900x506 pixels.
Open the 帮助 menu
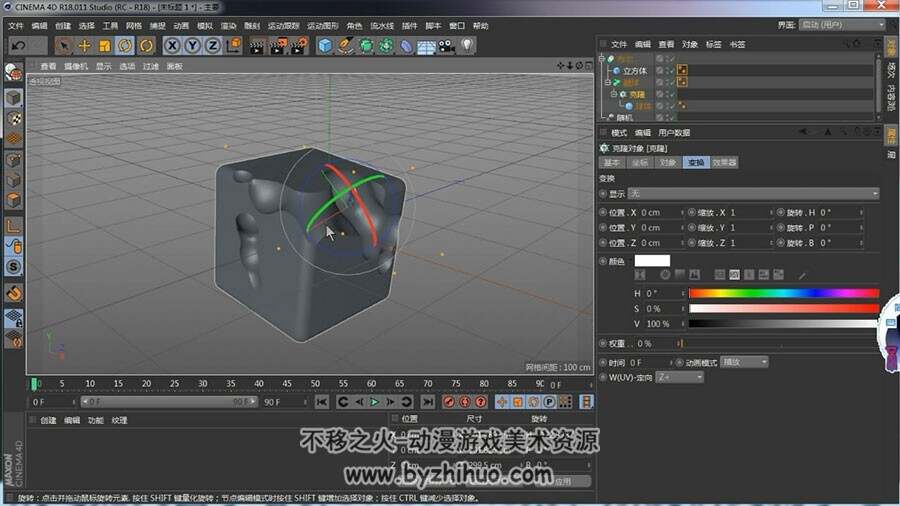point(480,26)
